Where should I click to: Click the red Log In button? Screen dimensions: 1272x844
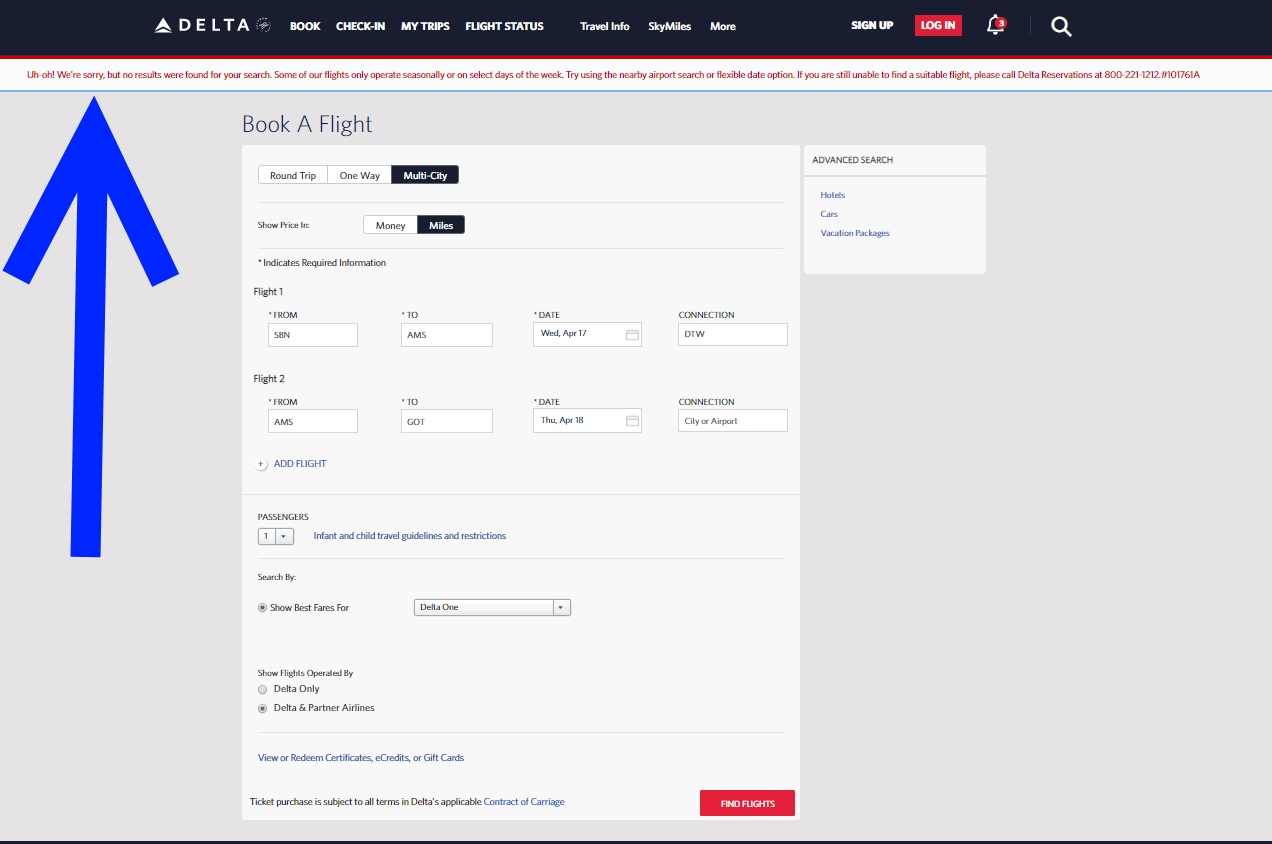tap(937, 26)
